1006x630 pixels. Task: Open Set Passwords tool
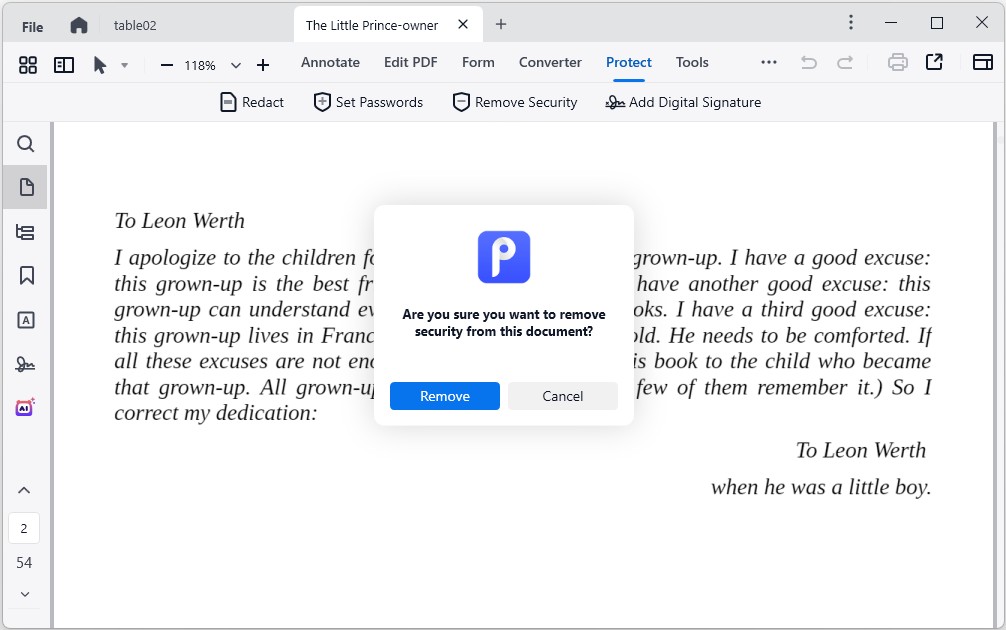[x=367, y=101]
